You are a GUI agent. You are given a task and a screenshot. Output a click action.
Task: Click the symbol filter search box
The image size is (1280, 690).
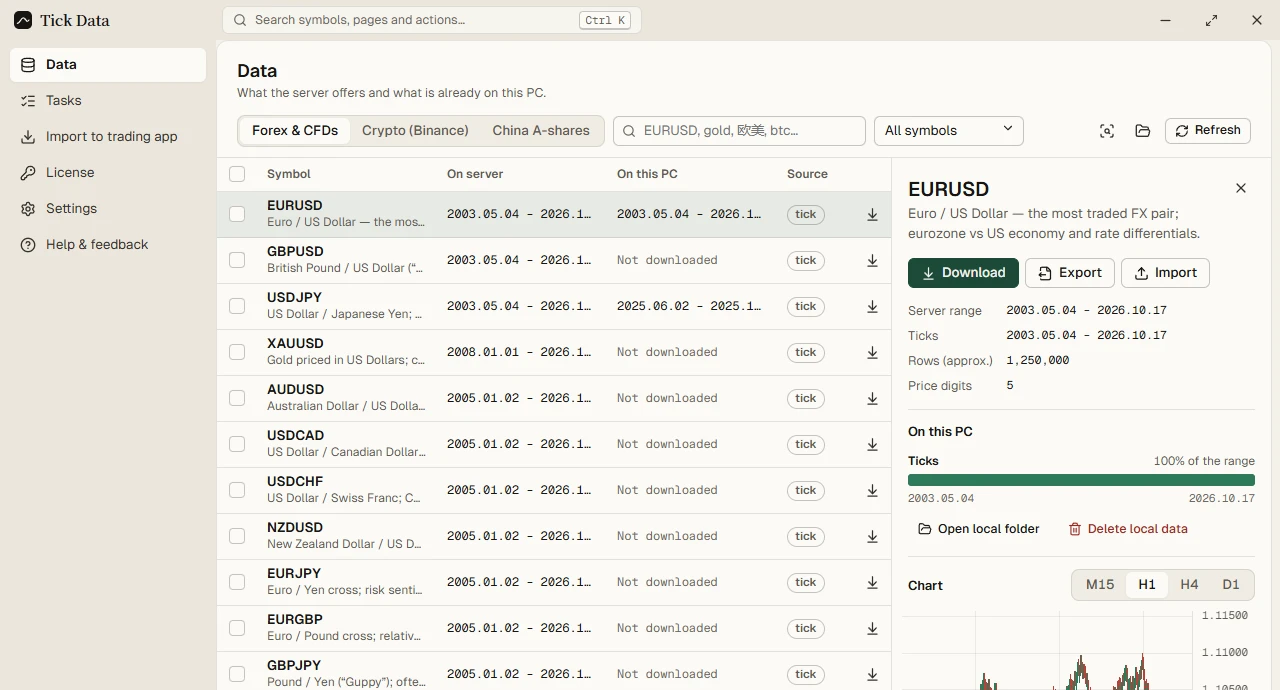click(739, 131)
